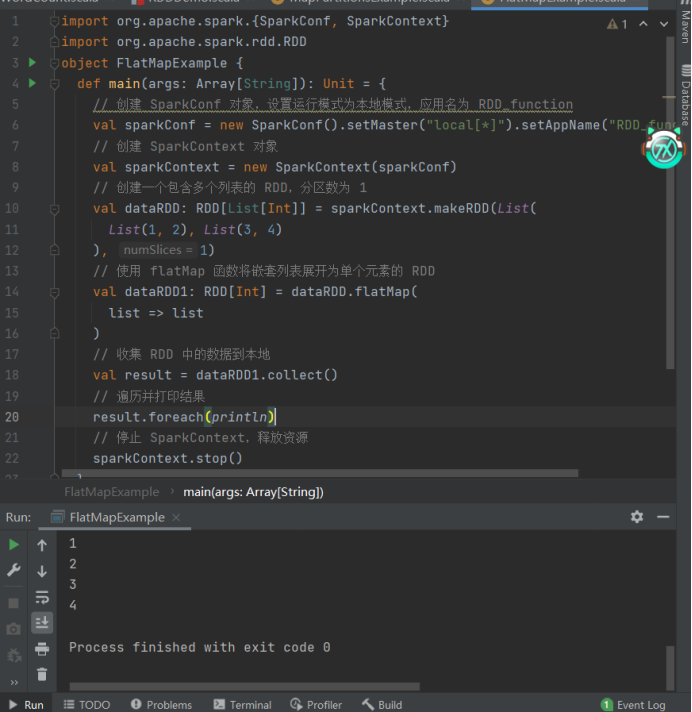The height and width of the screenshot is (712, 692).
Task: Collapse the main method fold
Action: pos(54,84)
